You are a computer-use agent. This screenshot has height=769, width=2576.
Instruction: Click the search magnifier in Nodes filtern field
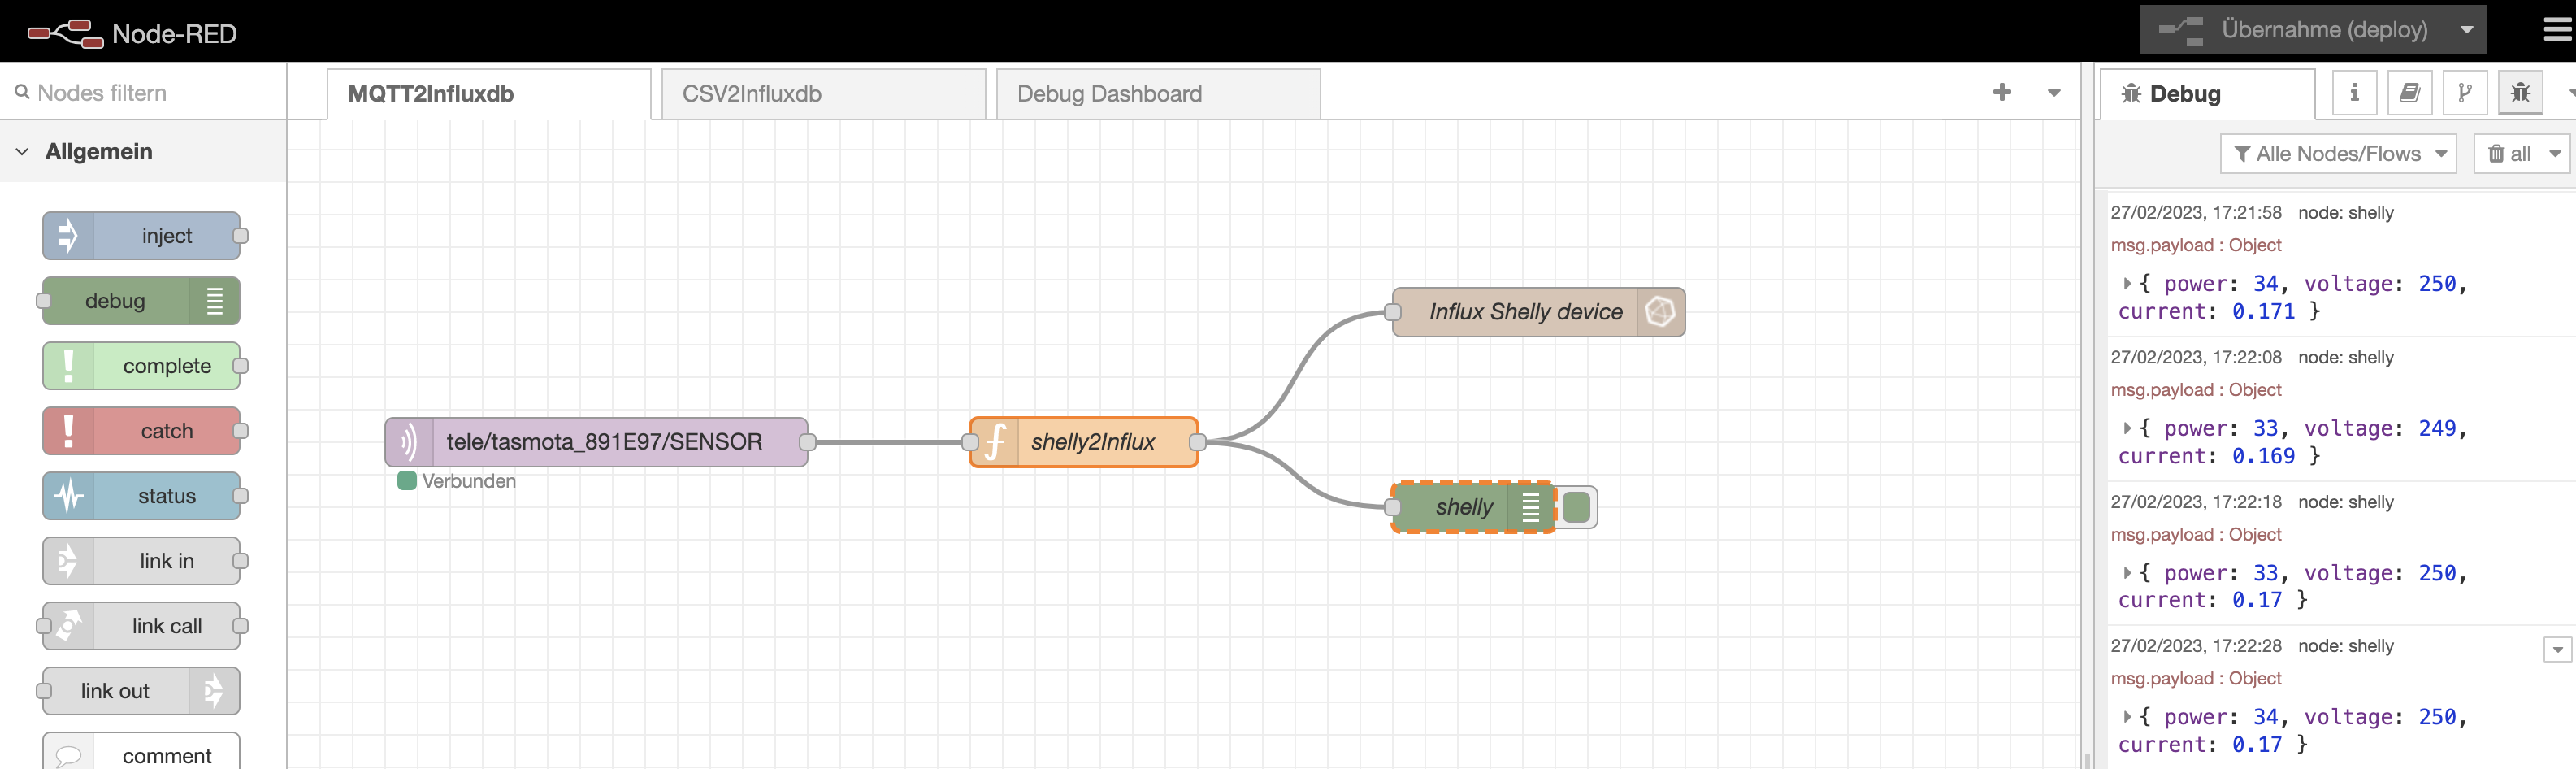coord(23,91)
